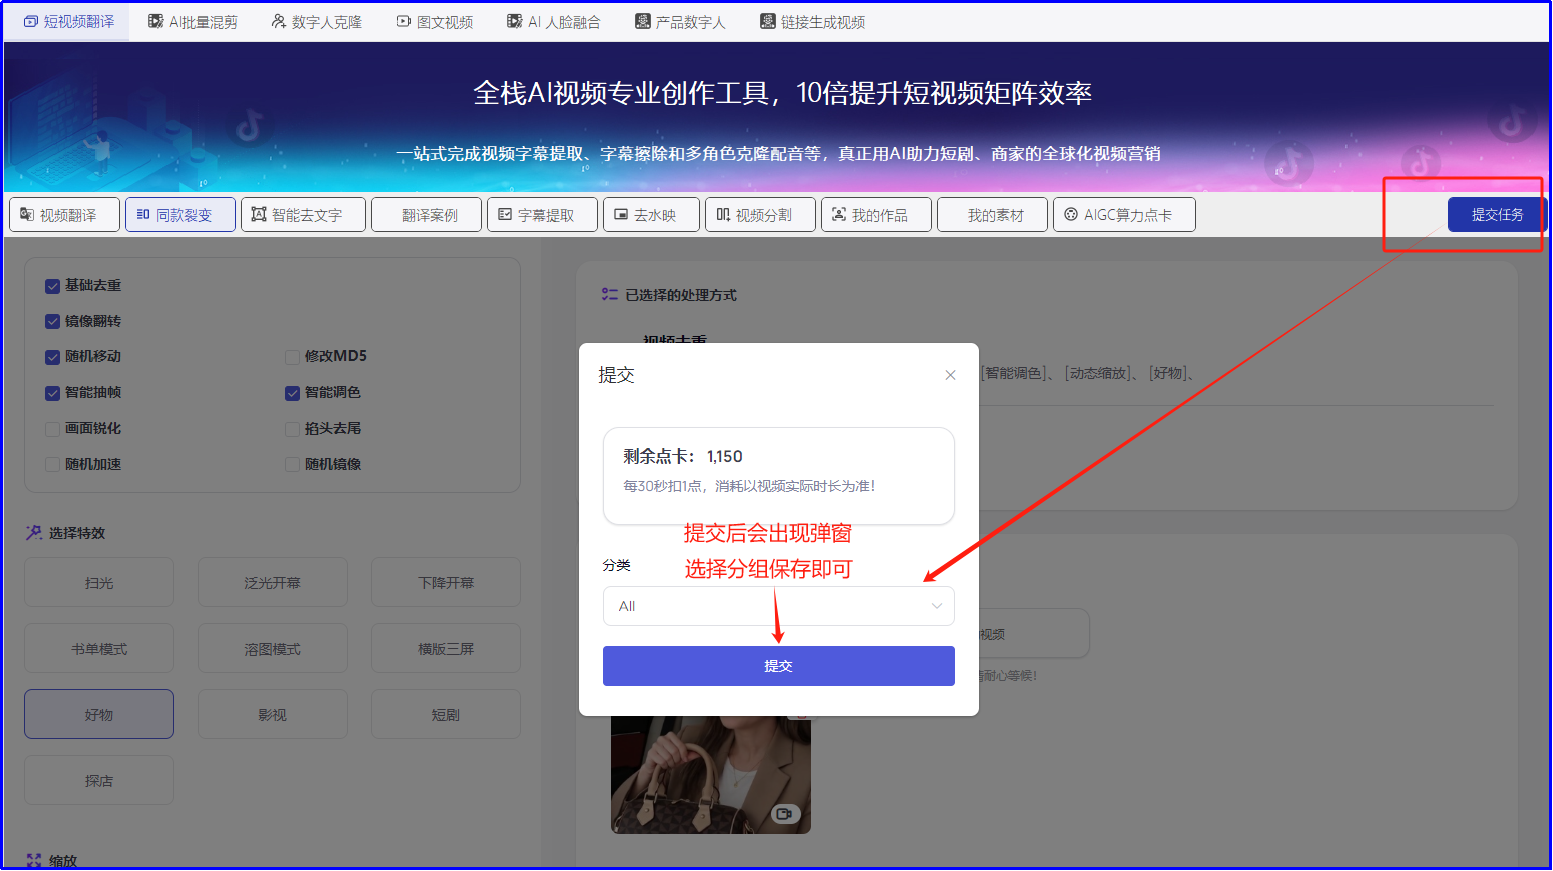This screenshot has width=1553, height=871.
Task: Open the 去水映 watermark tool
Action: tap(651, 215)
